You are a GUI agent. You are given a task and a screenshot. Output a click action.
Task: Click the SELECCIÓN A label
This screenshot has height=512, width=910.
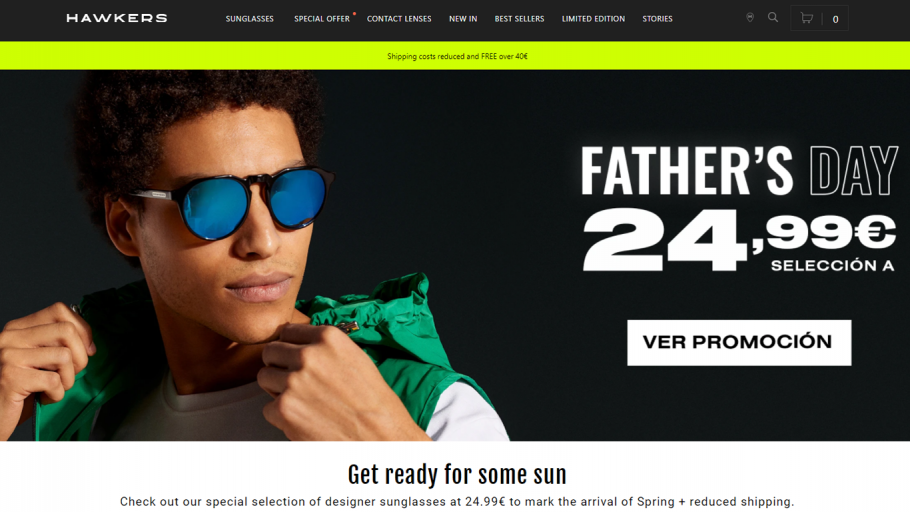832,266
